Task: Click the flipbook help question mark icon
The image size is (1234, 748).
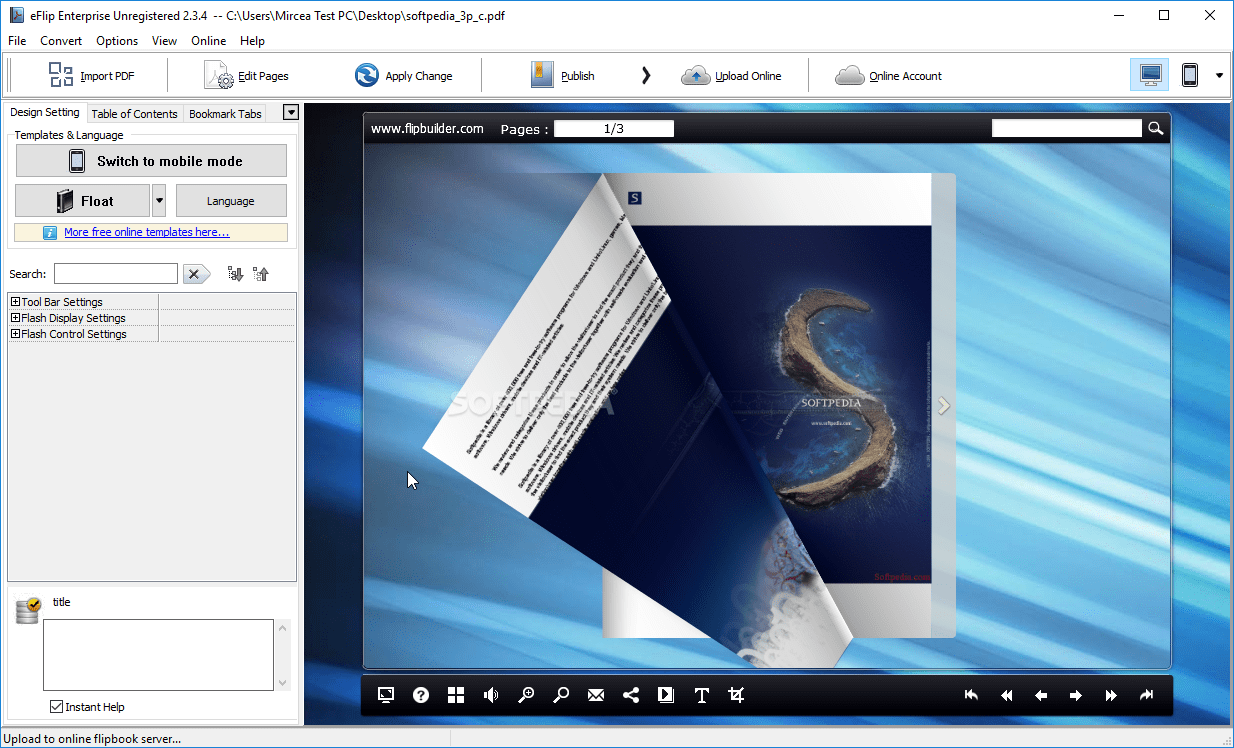Action: (421, 695)
